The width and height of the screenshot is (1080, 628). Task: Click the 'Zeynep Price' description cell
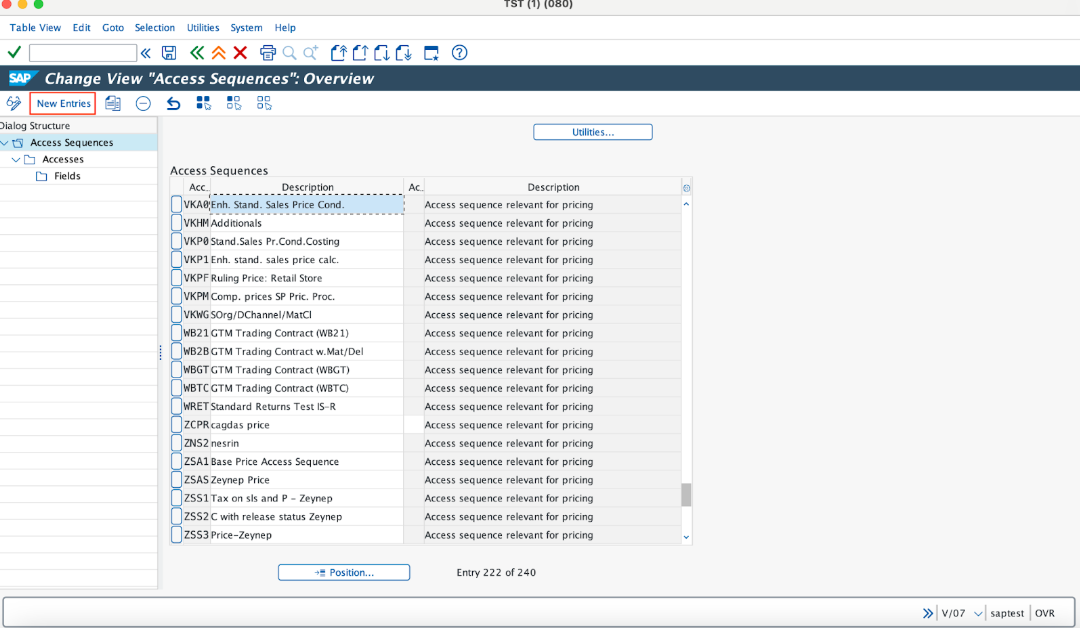coord(307,480)
